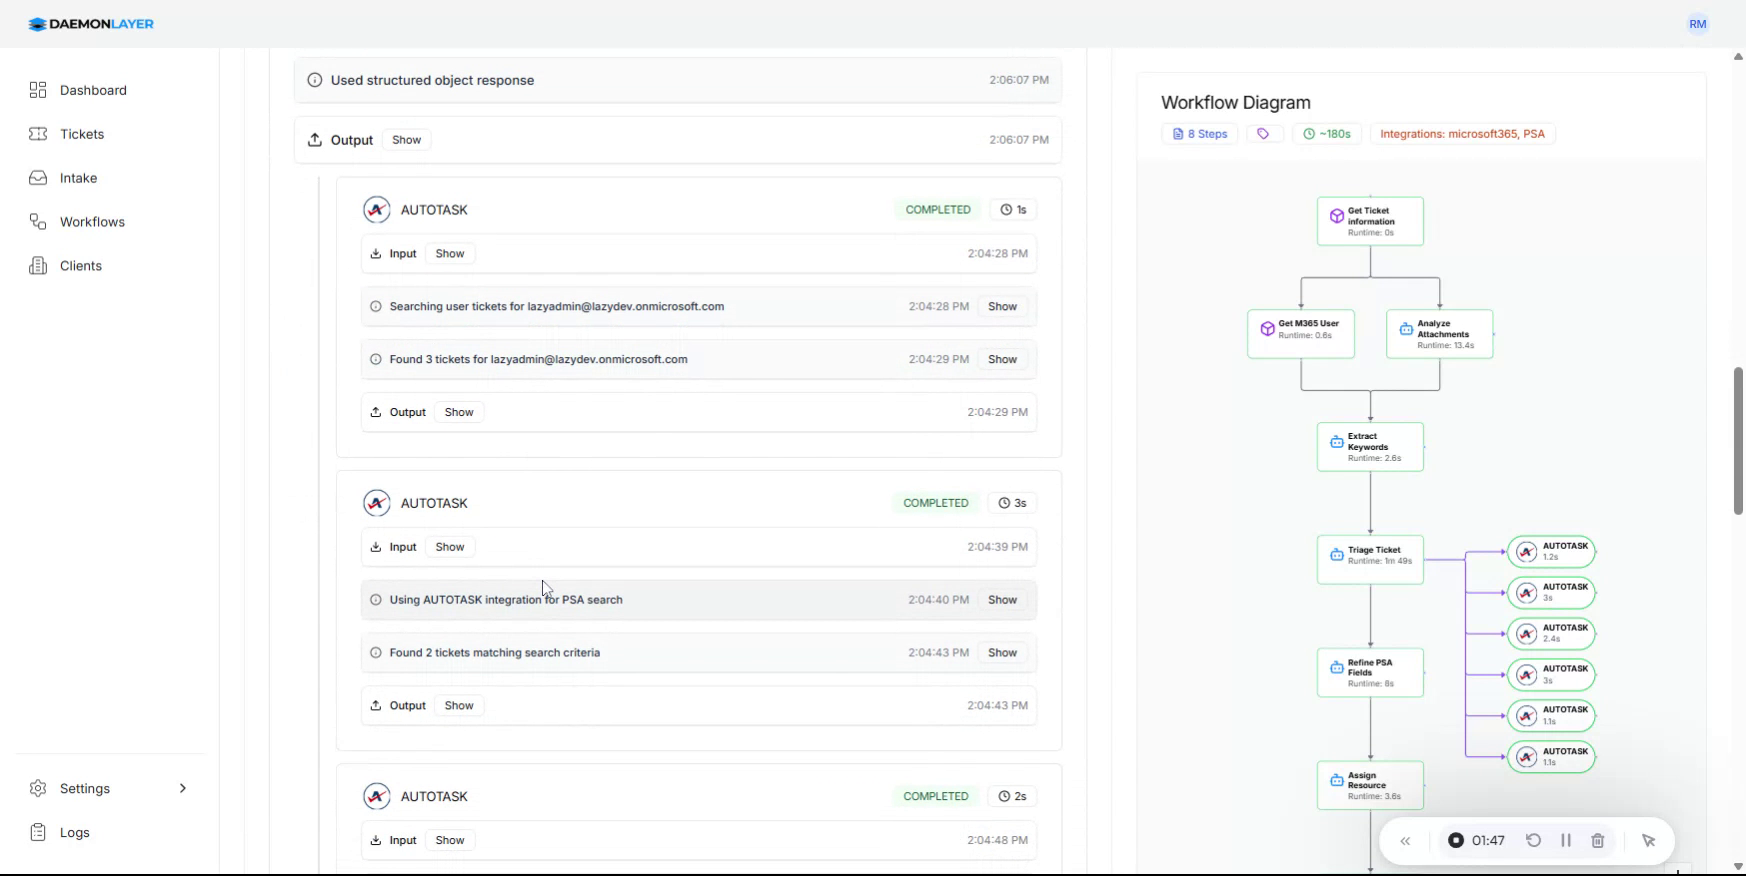Click the page vertical scrollbar thumb
The height and width of the screenshot is (876, 1746).
[1738, 440]
